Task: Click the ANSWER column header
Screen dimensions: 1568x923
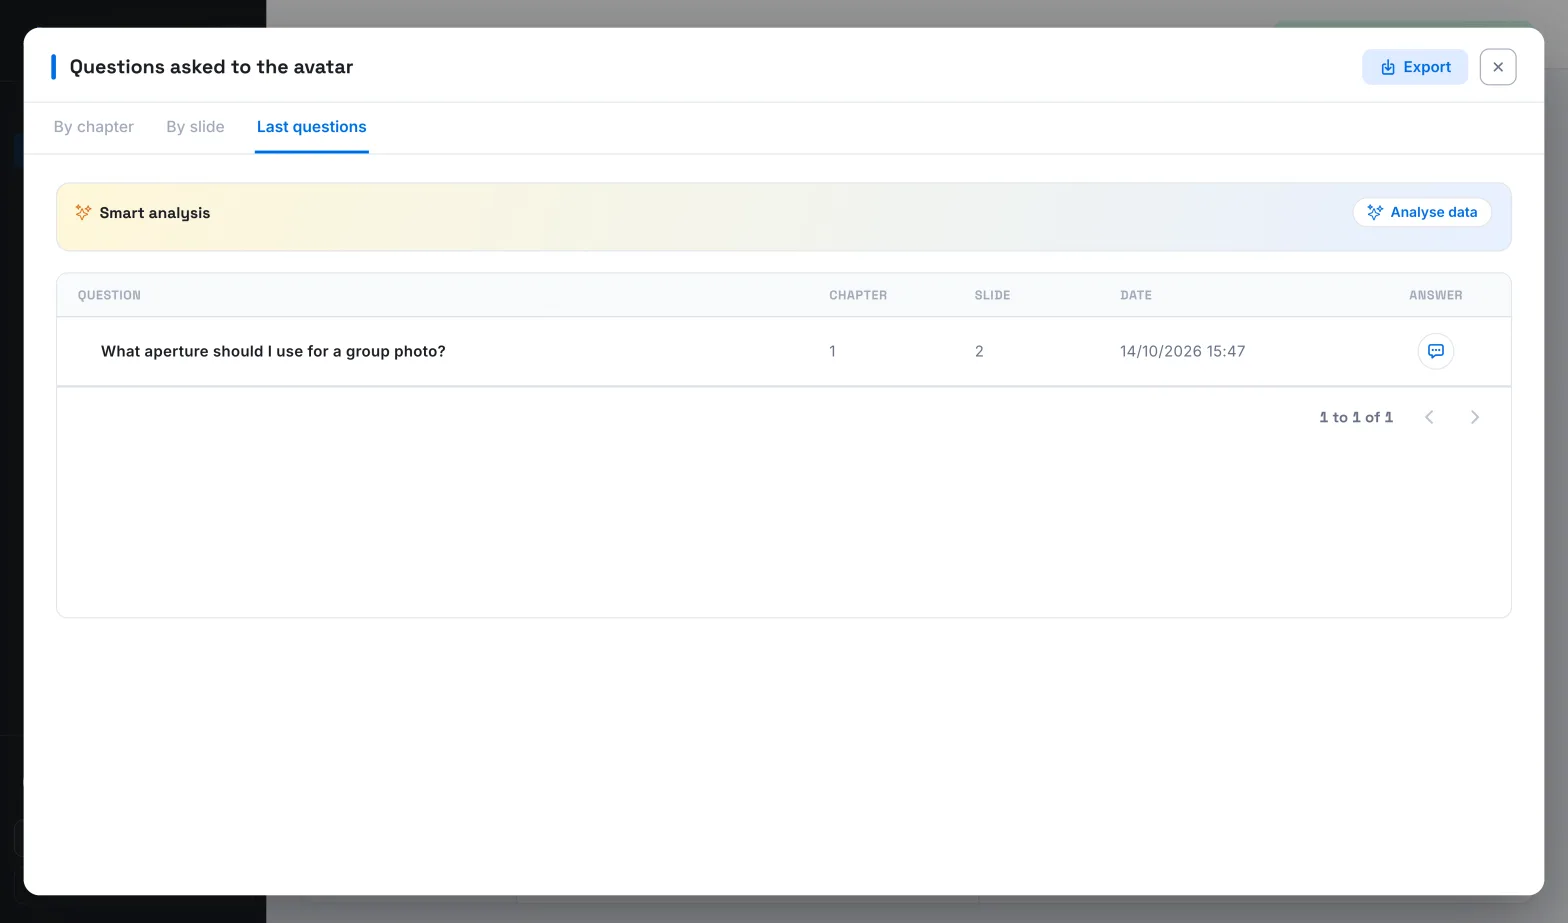Action: pos(1435,295)
